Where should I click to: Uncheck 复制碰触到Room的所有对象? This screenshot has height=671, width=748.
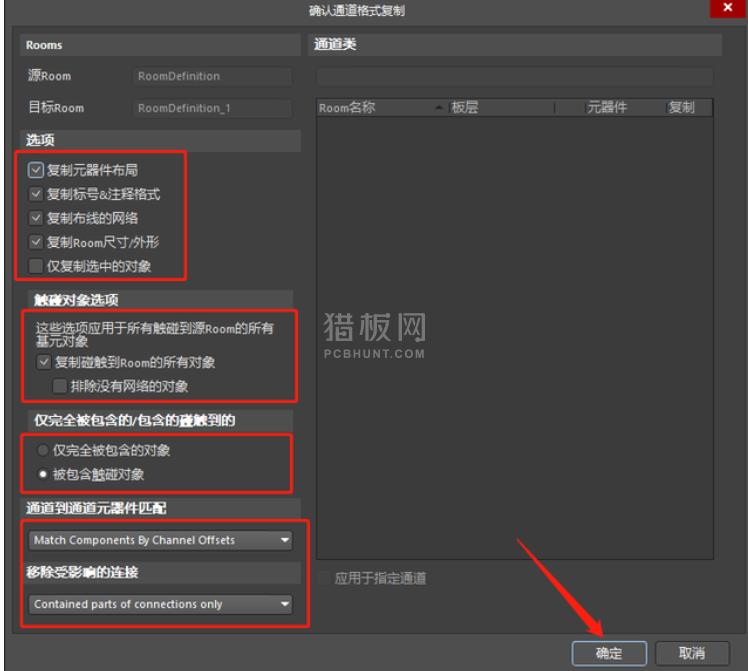click(43, 362)
